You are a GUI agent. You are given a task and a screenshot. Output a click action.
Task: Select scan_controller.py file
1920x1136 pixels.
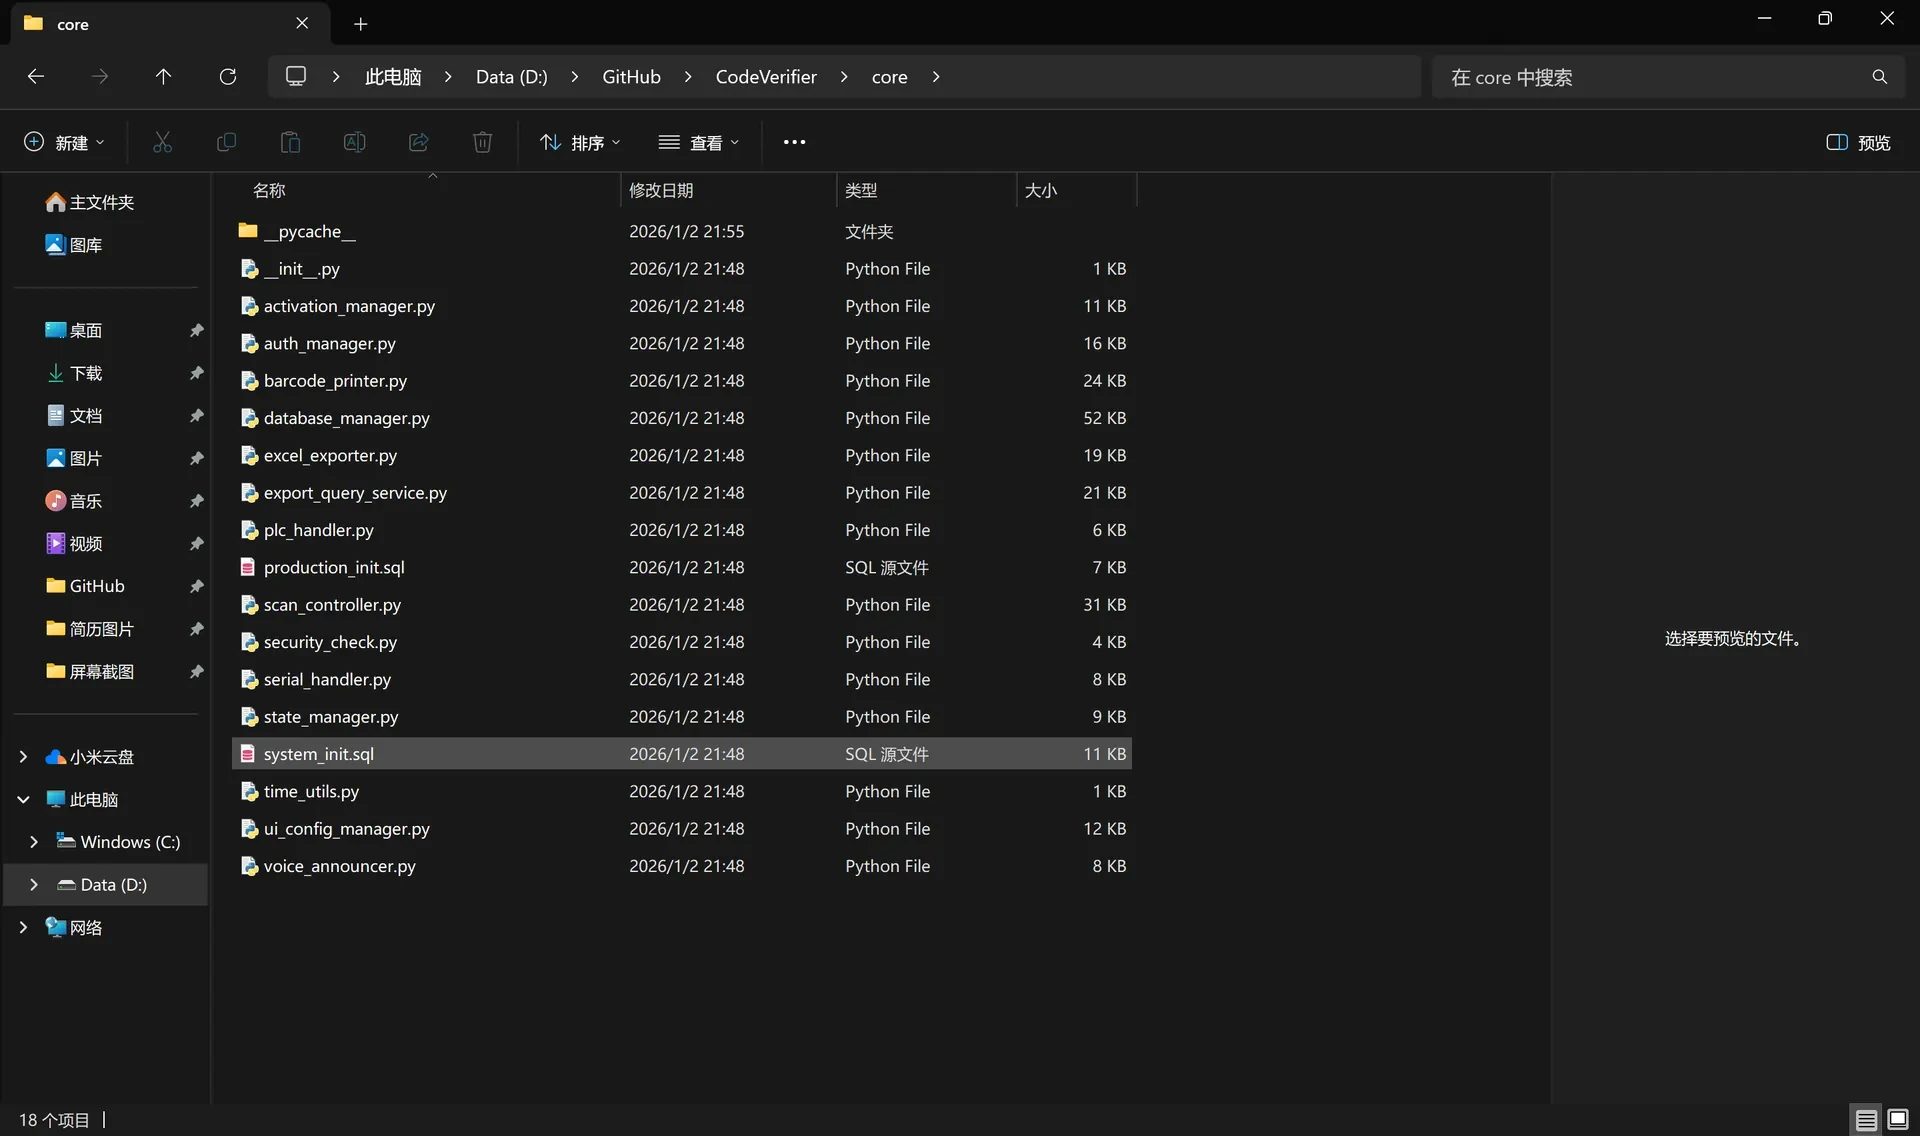point(682,605)
